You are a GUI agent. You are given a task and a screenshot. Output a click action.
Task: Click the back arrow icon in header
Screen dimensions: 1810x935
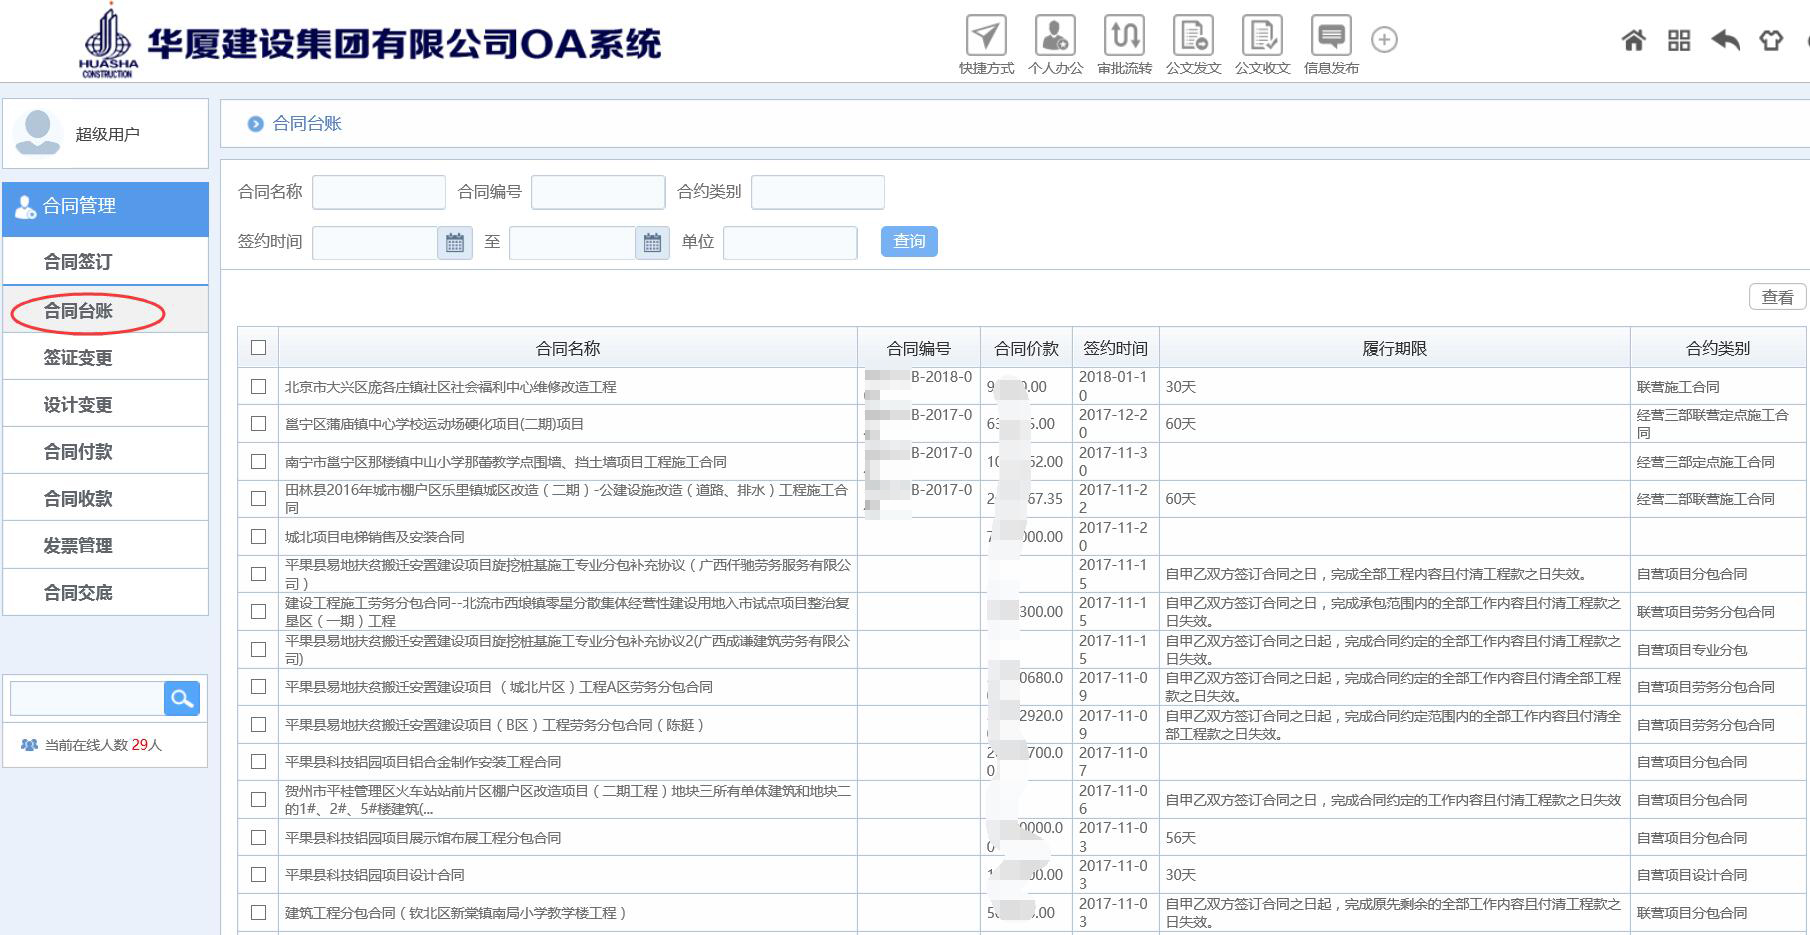[1725, 41]
